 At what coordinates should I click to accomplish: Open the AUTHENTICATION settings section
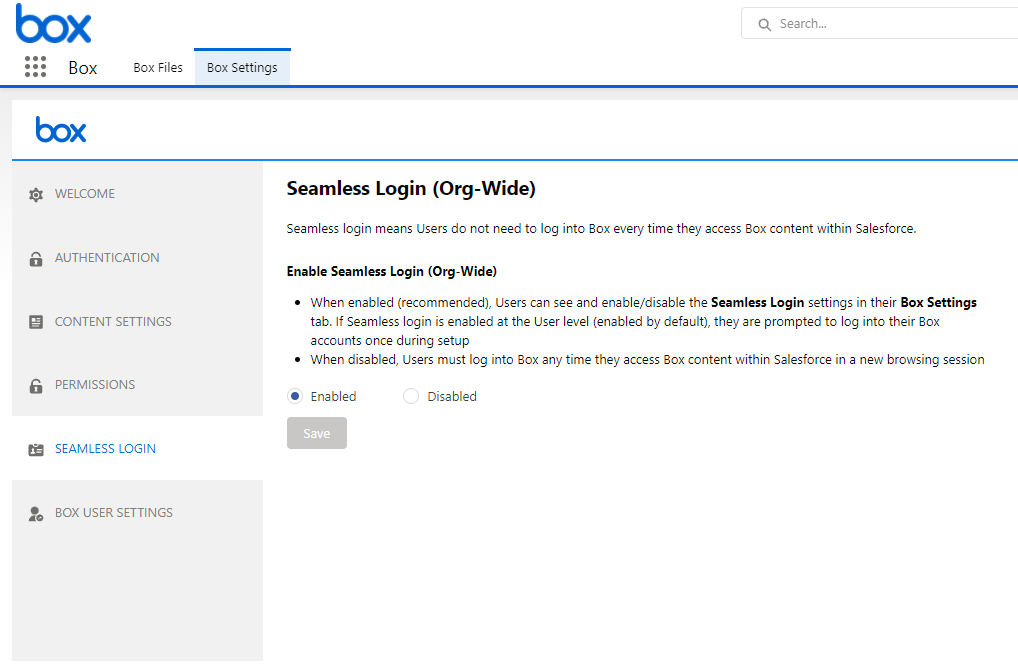pyautogui.click(x=138, y=258)
